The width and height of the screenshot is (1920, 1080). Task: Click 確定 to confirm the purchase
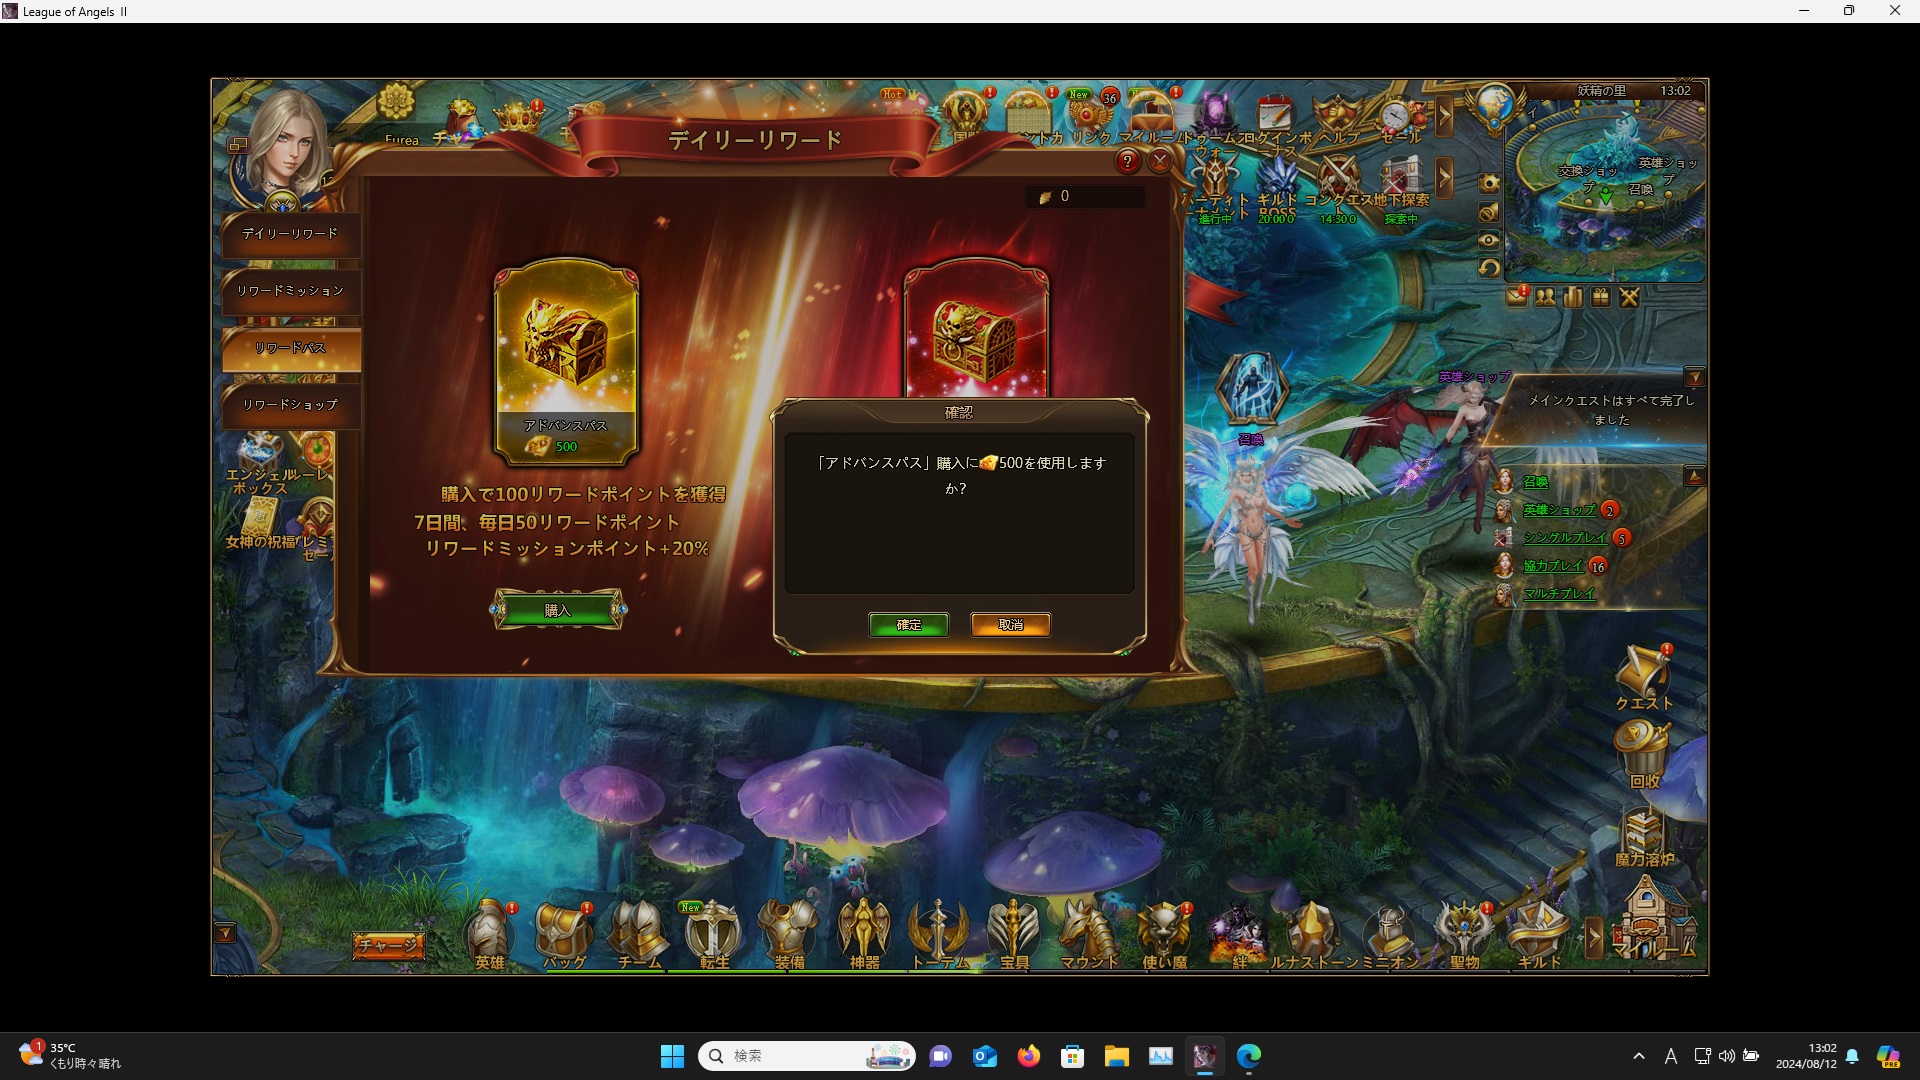coord(908,624)
